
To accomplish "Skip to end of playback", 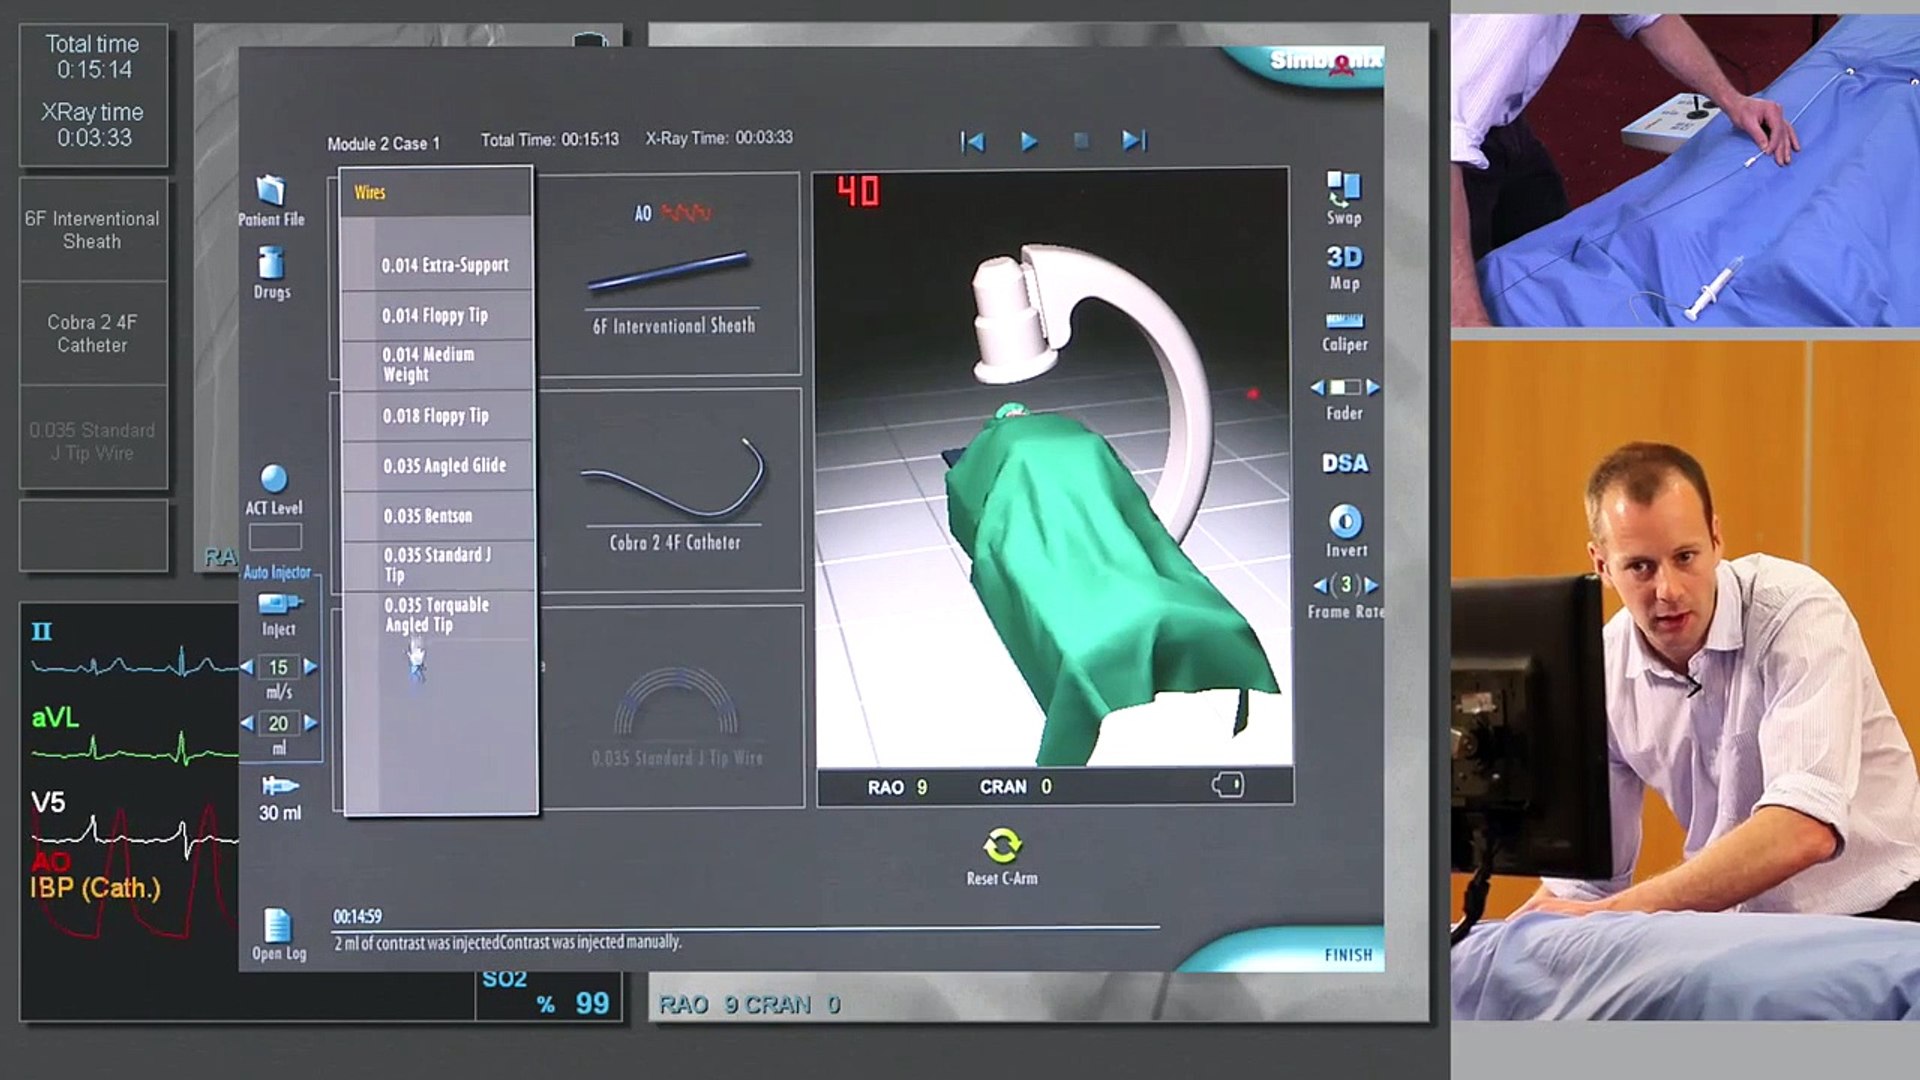I will [1133, 141].
